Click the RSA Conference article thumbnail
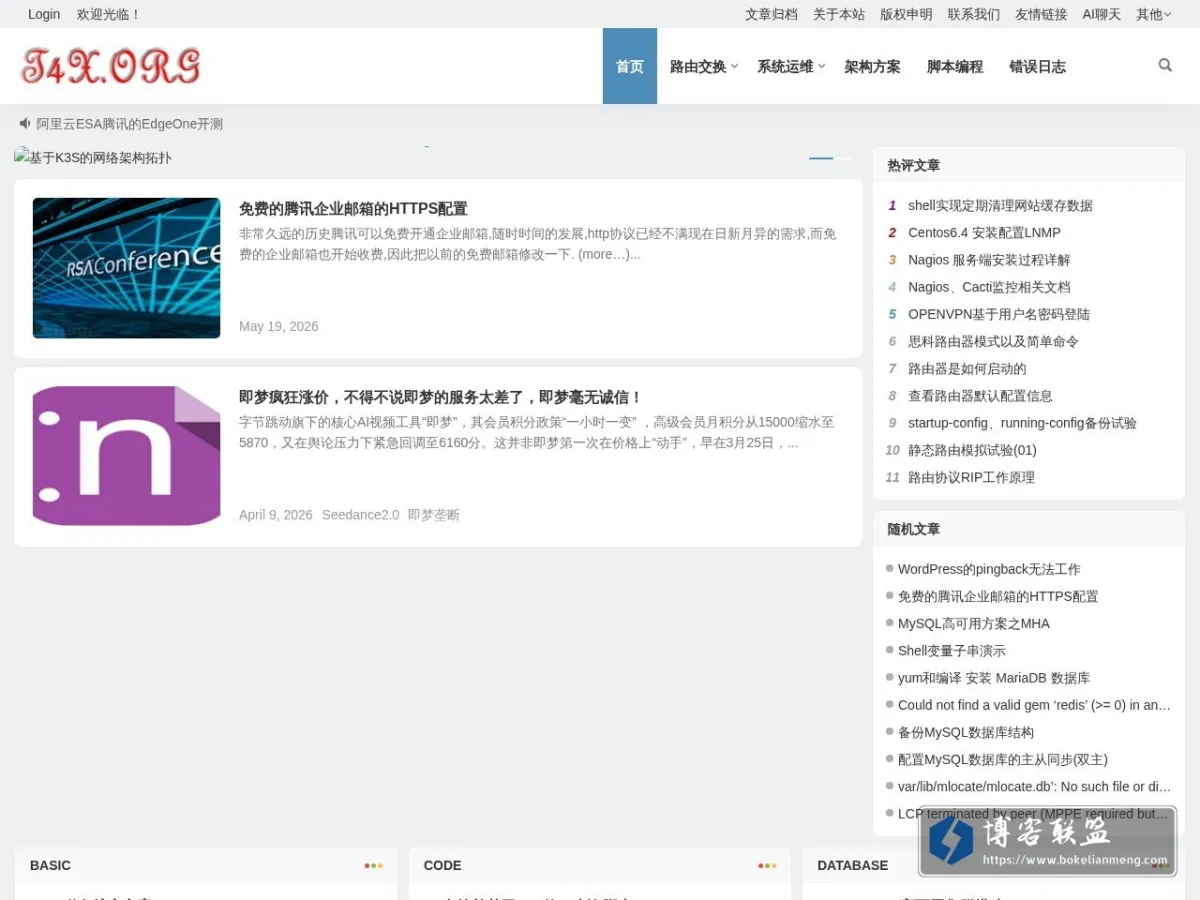This screenshot has width=1200, height=900. click(126, 268)
